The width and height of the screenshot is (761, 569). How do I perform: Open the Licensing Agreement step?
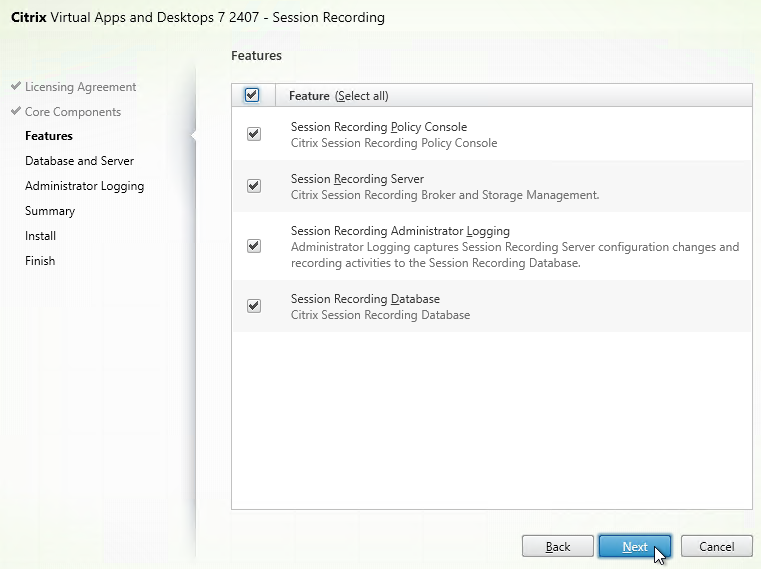[x=81, y=87]
